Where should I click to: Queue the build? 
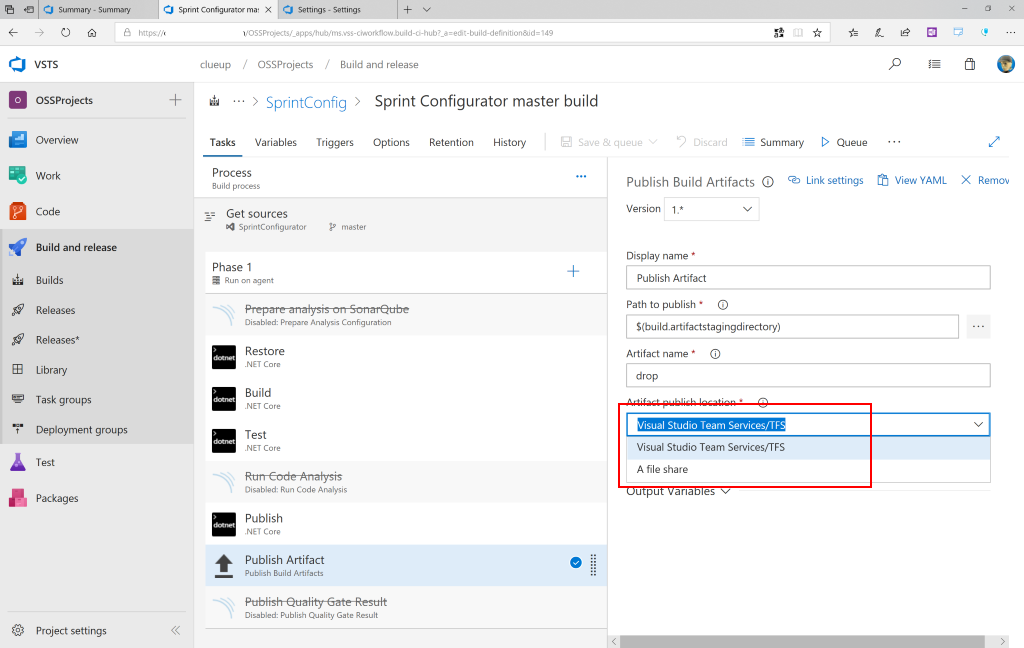point(844,142)
